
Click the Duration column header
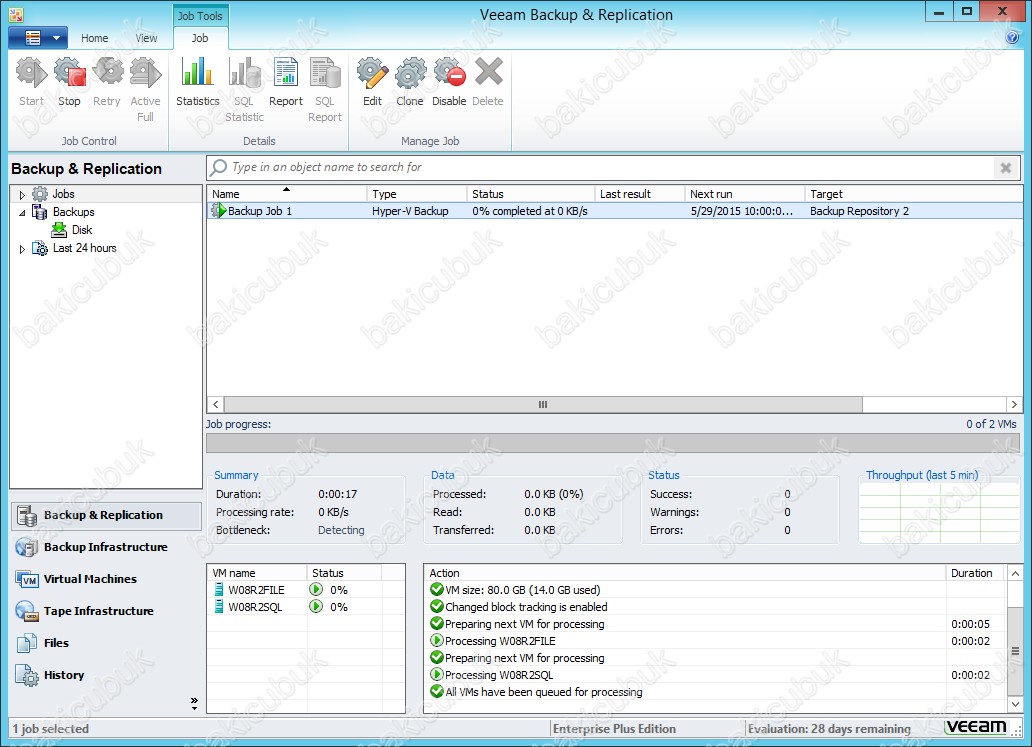[x=975, y=573]
